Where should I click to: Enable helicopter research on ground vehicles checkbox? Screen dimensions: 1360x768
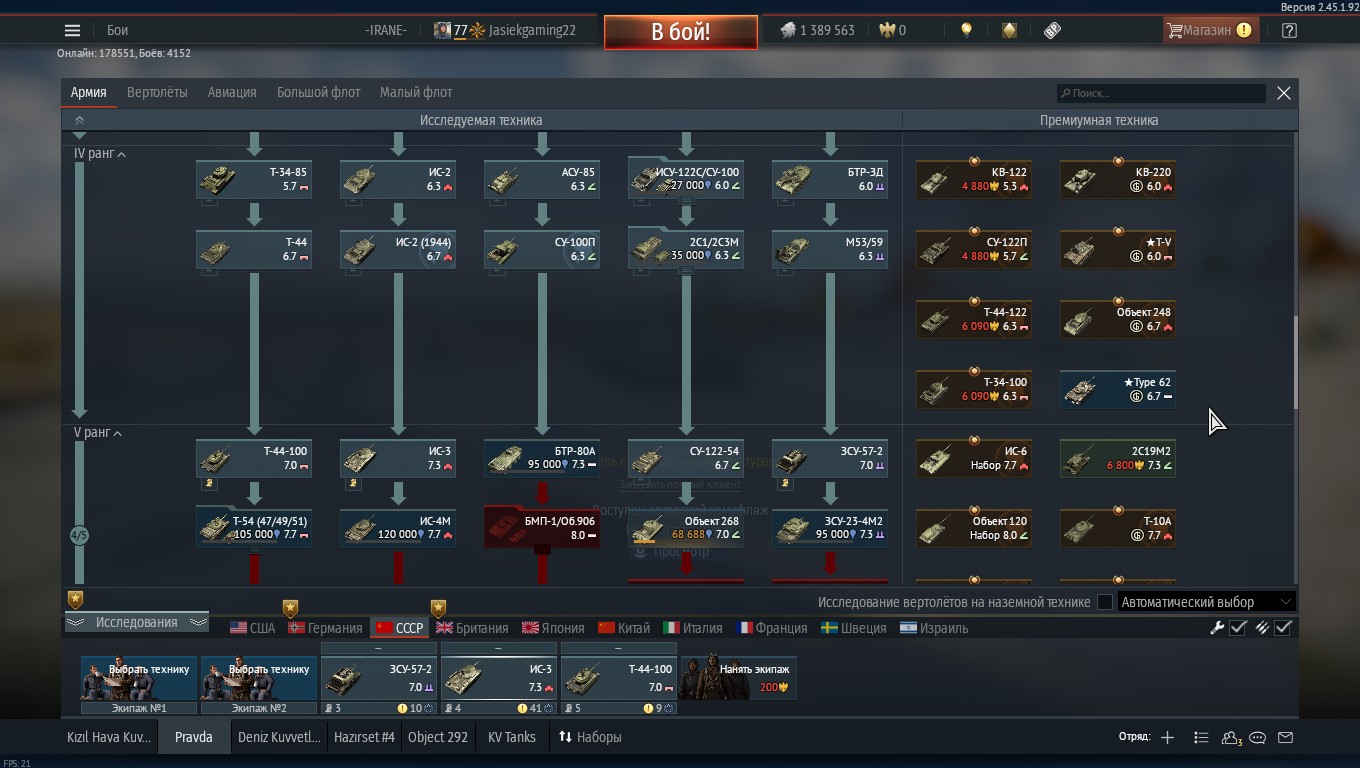click(x=1104, y=602)
